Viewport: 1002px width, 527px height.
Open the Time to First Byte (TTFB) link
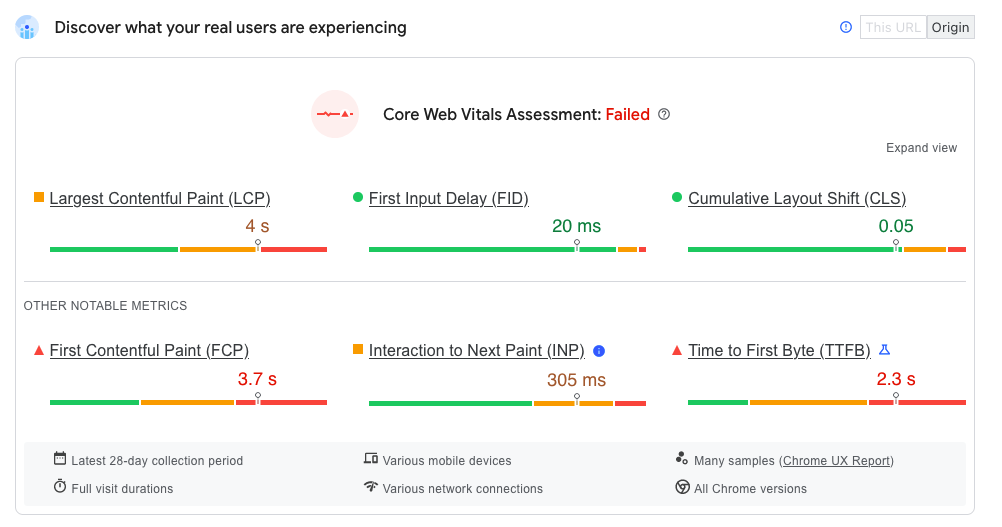(779, 351)
